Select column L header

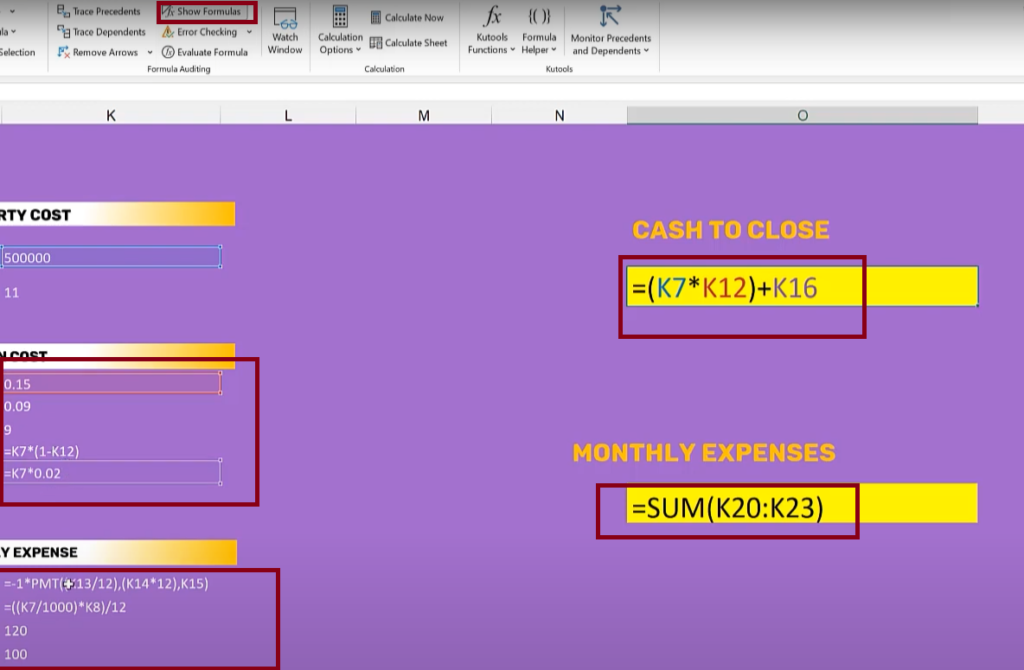pos(288,116)
